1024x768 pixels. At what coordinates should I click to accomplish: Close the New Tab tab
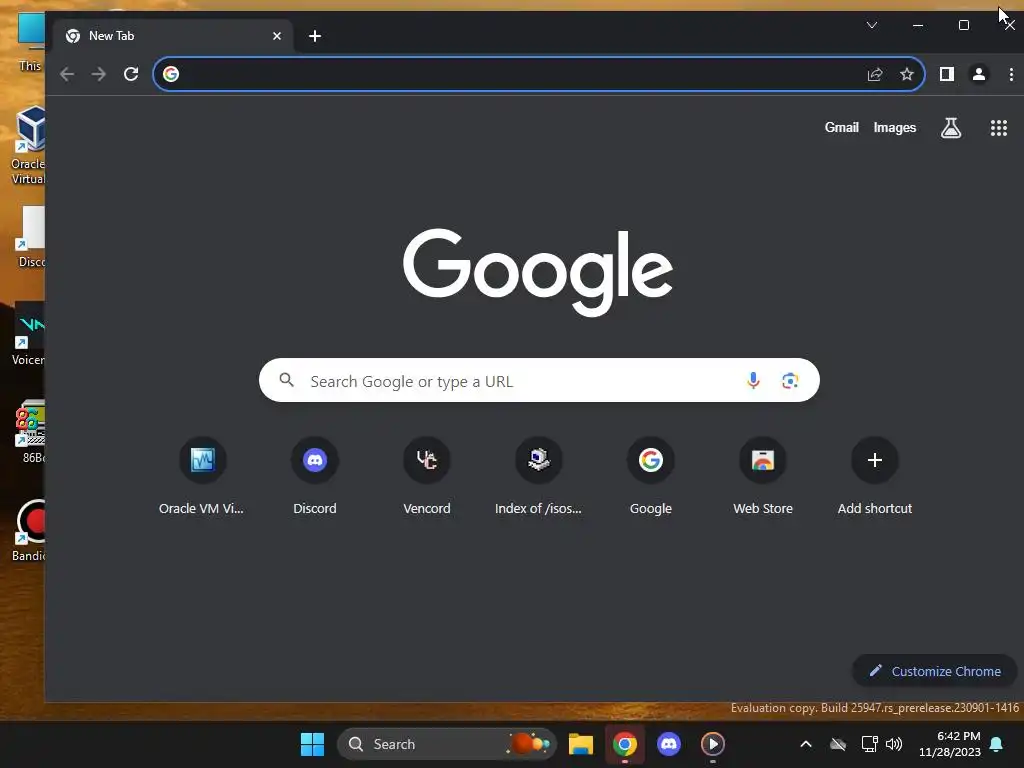(277, 36)
